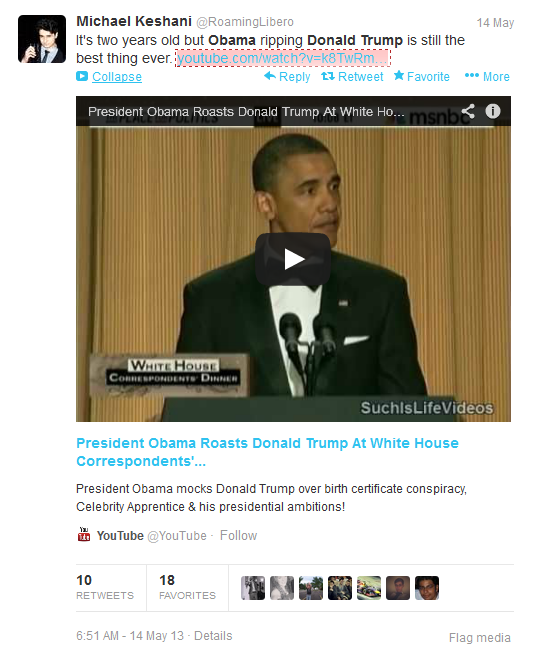
Task: Click the video share icon
Action: click(468, 111)
